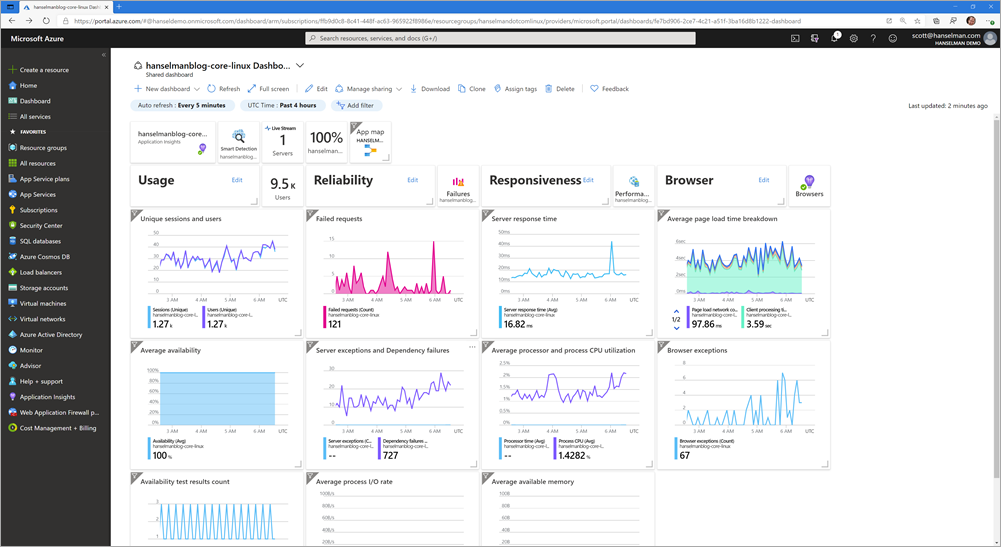Change the Auto refresh interval pill

tap(183, 105)
